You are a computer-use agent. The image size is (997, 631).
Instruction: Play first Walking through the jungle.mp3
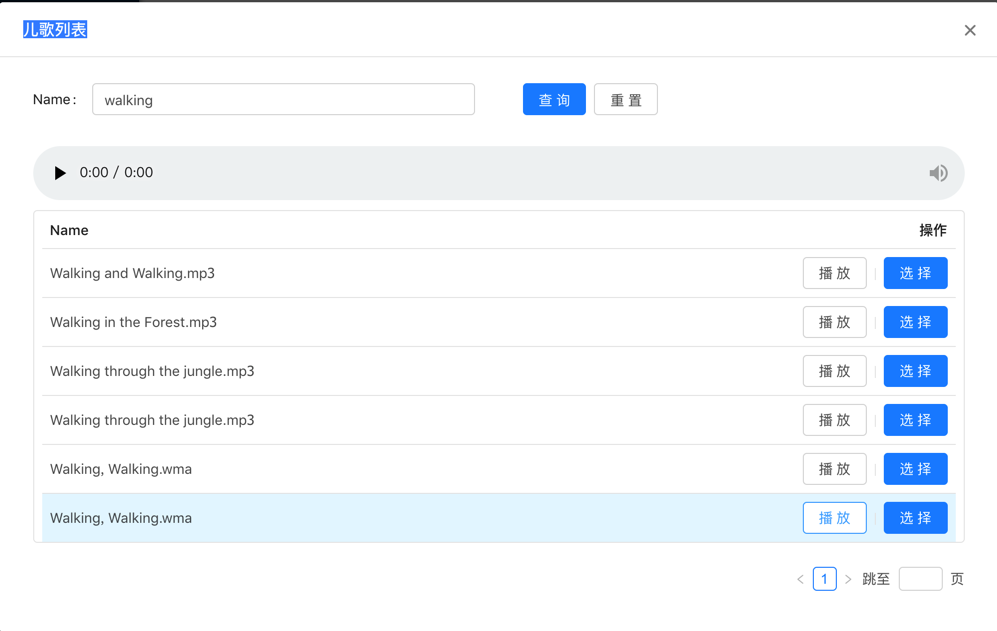tap(834, 371)
